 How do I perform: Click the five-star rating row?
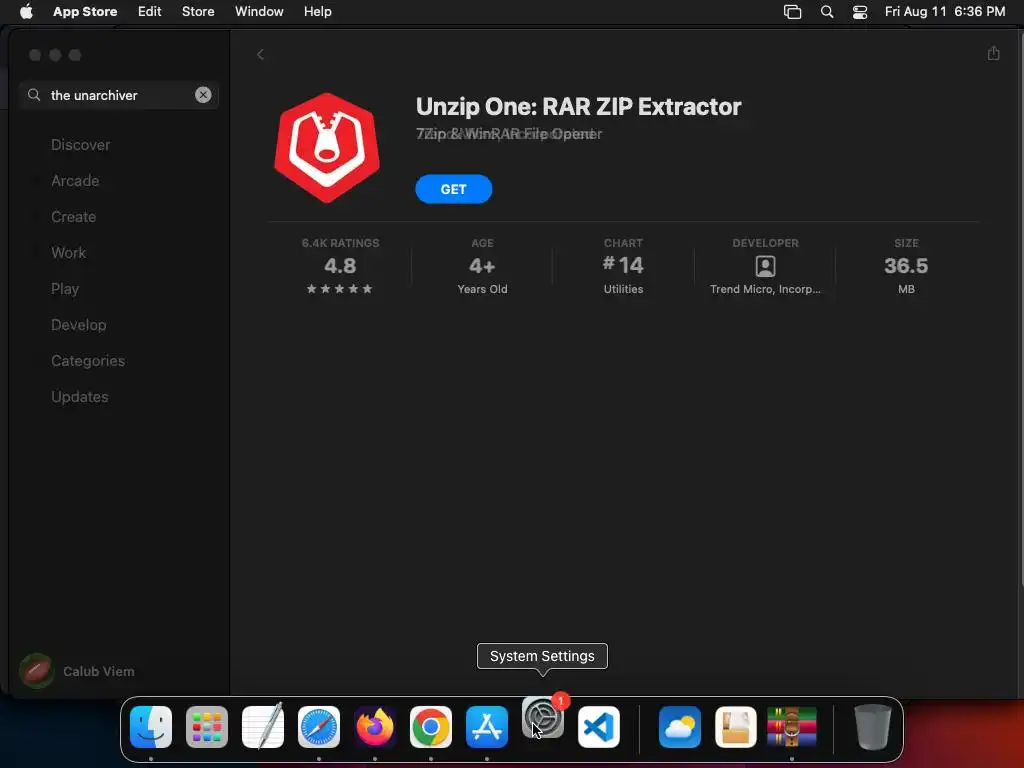pos(340,289)
